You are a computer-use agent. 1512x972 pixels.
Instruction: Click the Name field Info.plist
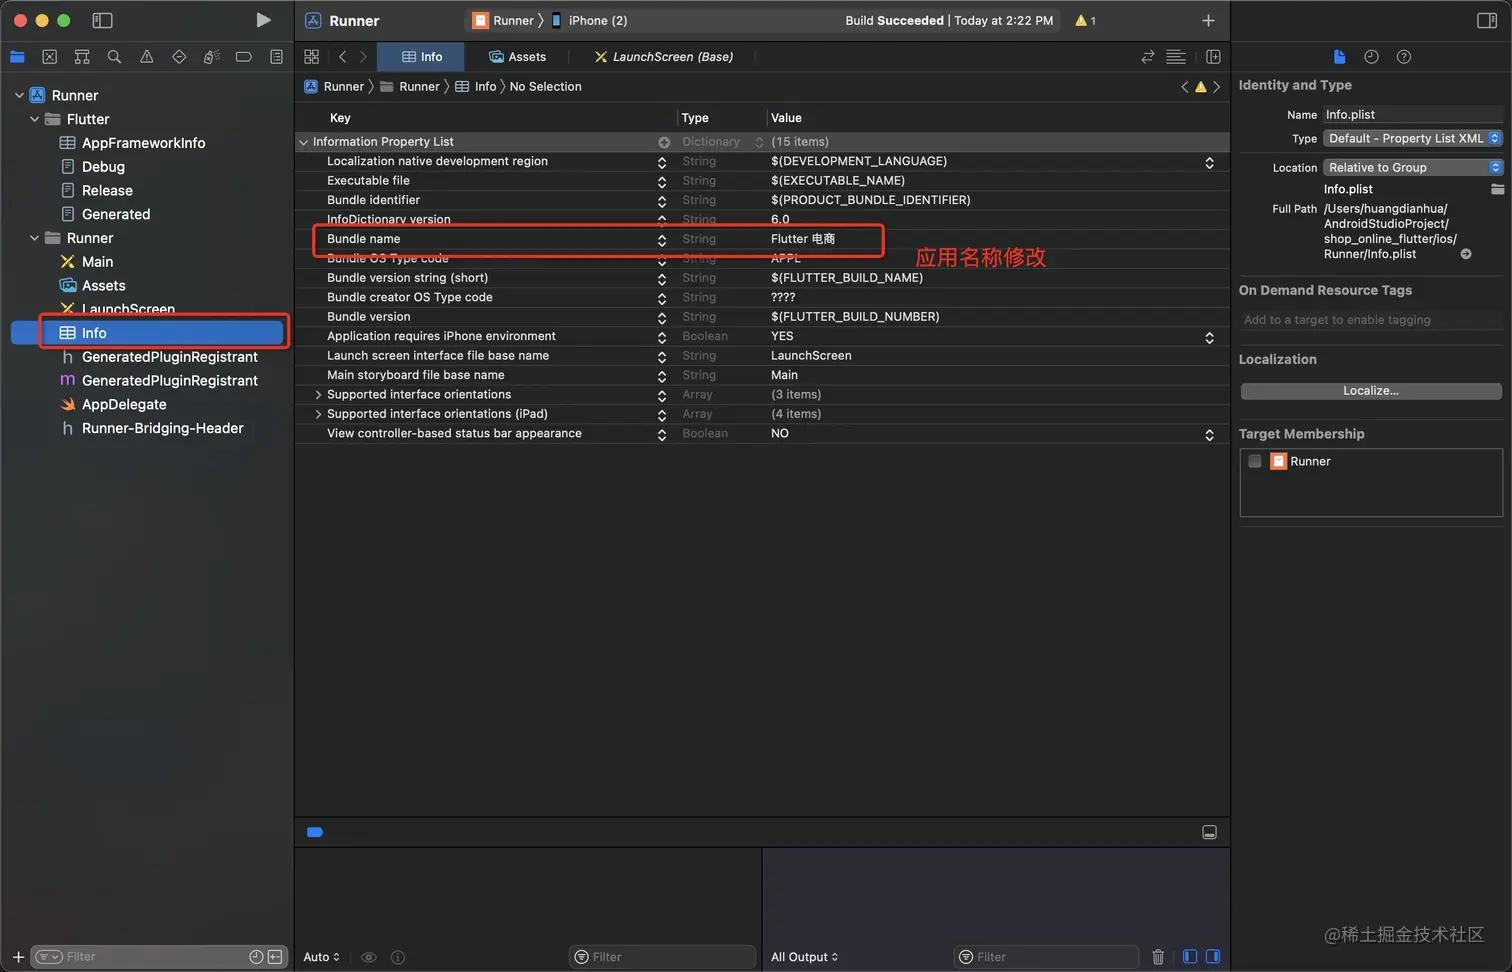click(x=1413, y=114)
